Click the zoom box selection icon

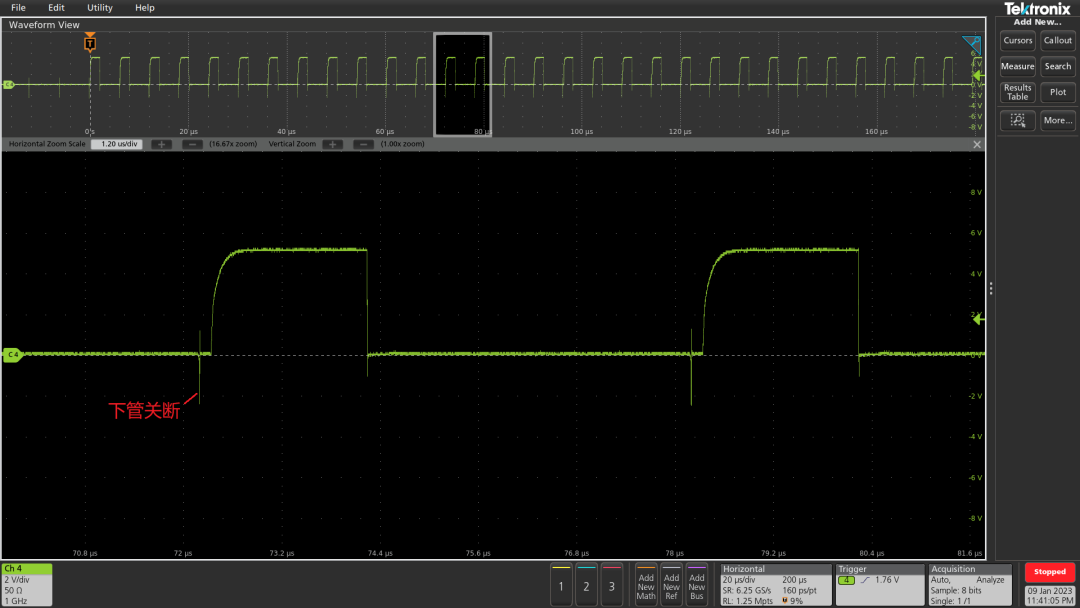tap(1018, 120)
